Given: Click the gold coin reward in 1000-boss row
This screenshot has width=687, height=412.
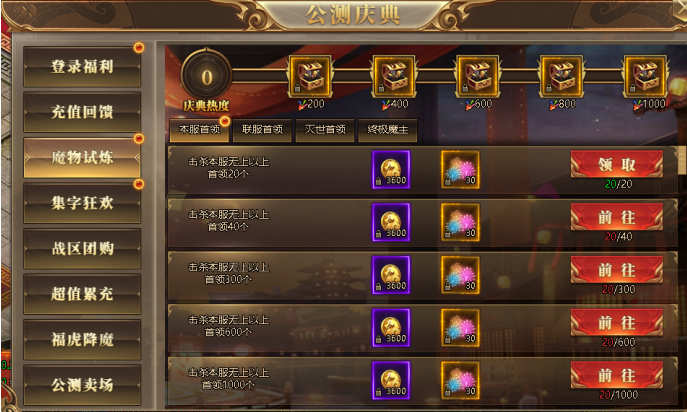Looking at the screenshot, I should coord(391,380).
